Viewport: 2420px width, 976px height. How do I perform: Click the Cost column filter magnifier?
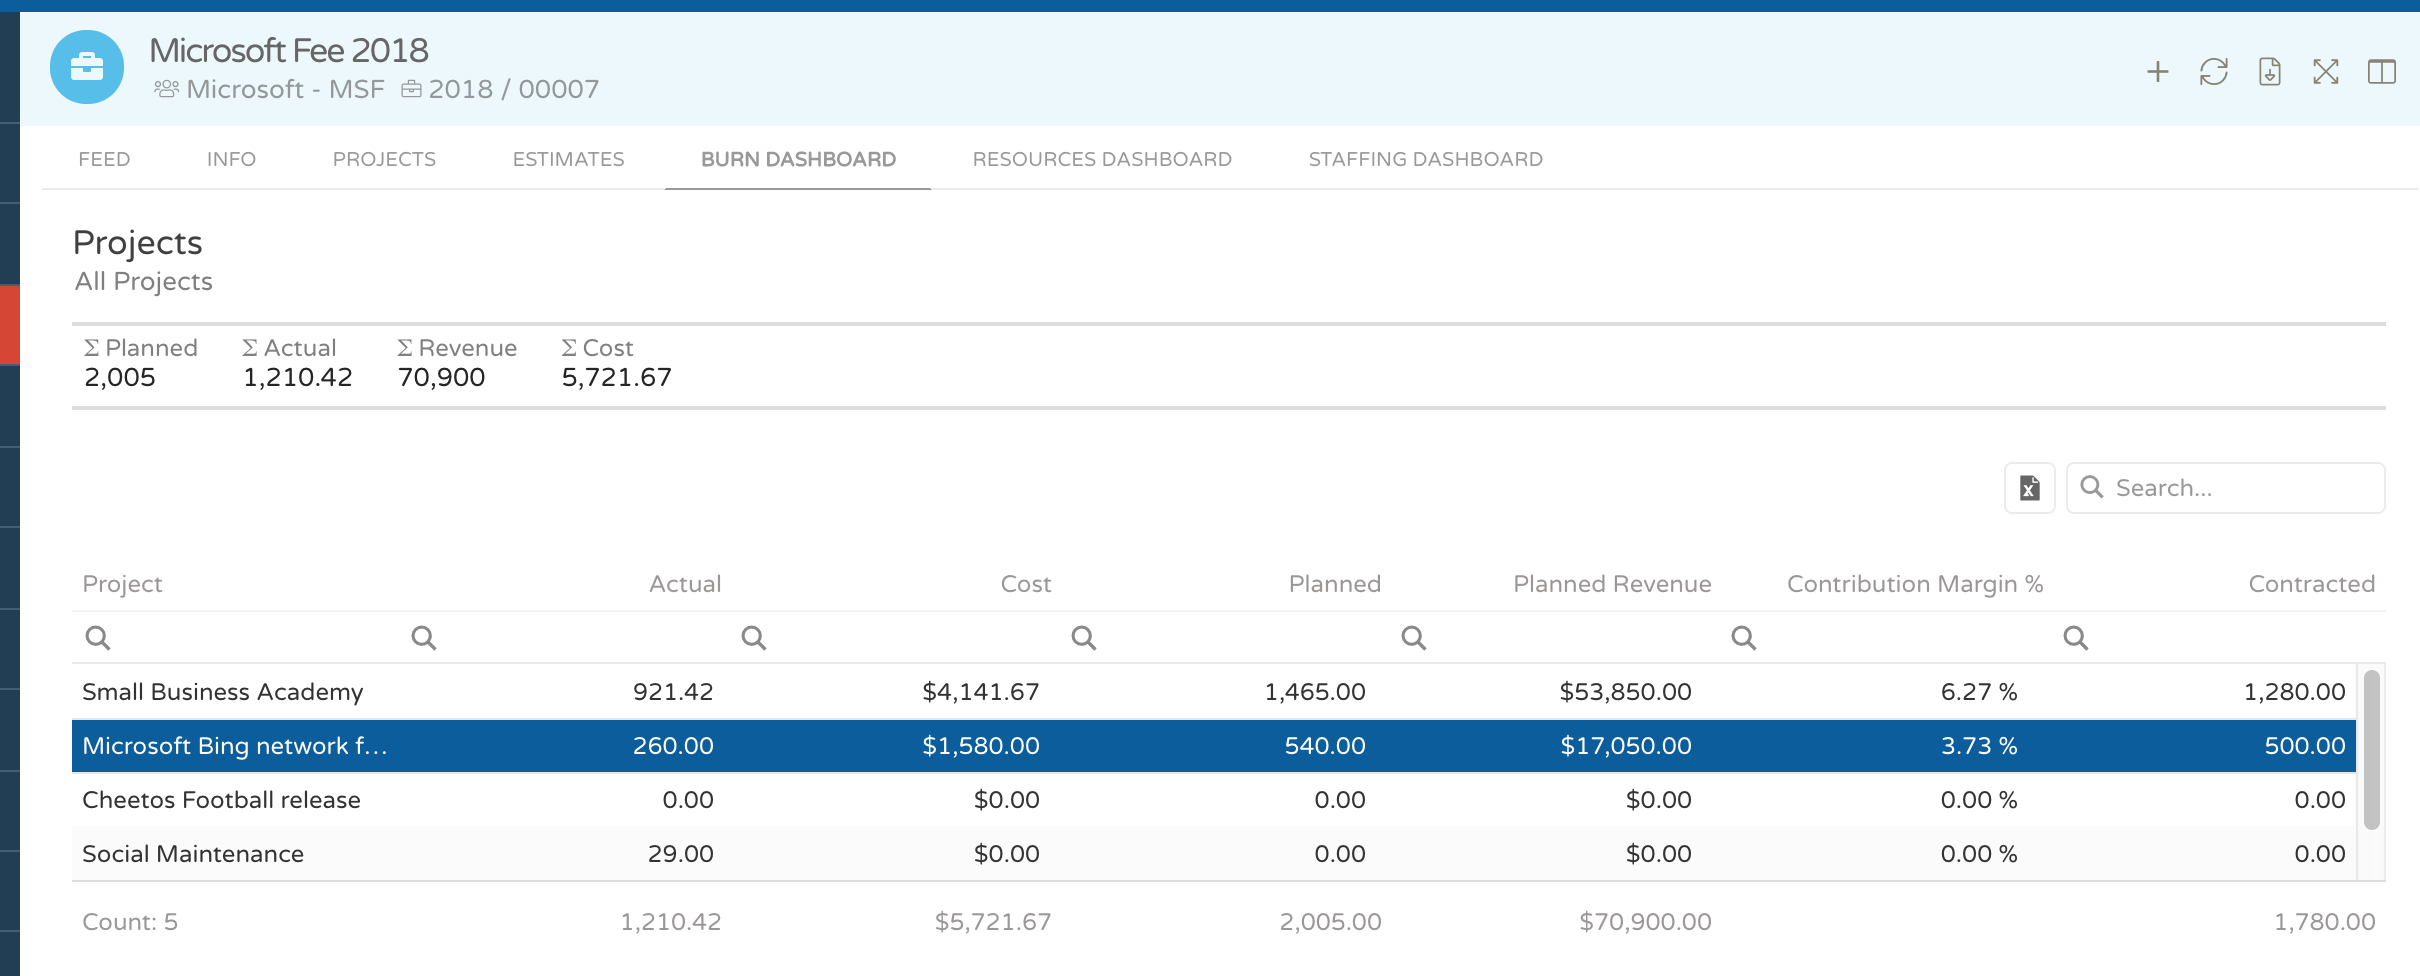(x=754, y=637)
